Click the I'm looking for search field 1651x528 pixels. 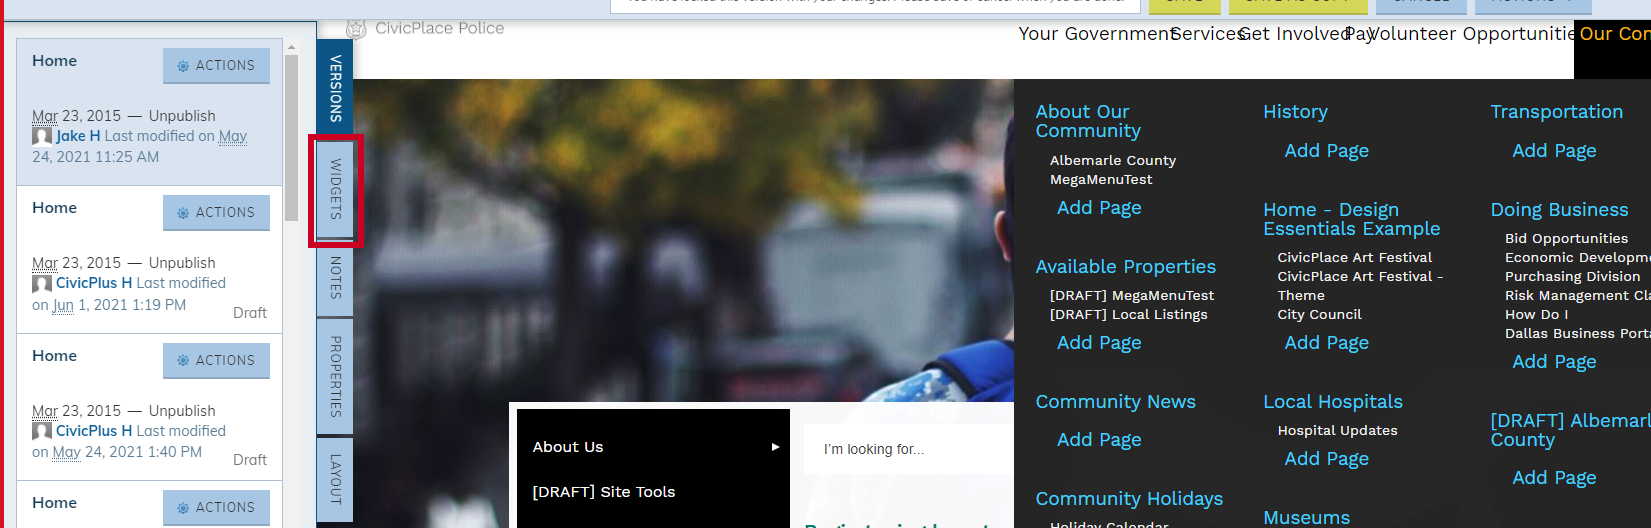click(909, 449)
